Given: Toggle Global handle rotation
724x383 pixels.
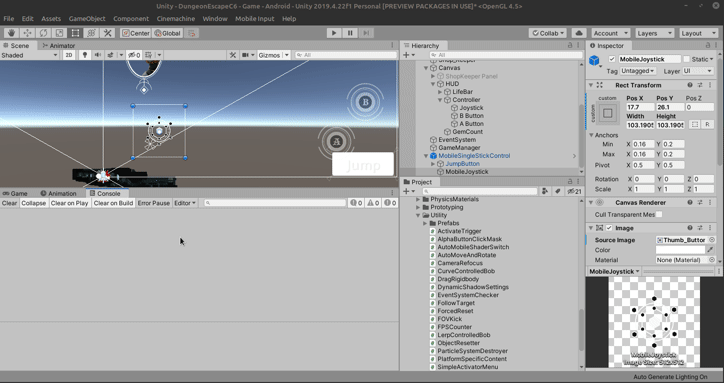Looking at the screenshot, I should [x=167, y=33].
